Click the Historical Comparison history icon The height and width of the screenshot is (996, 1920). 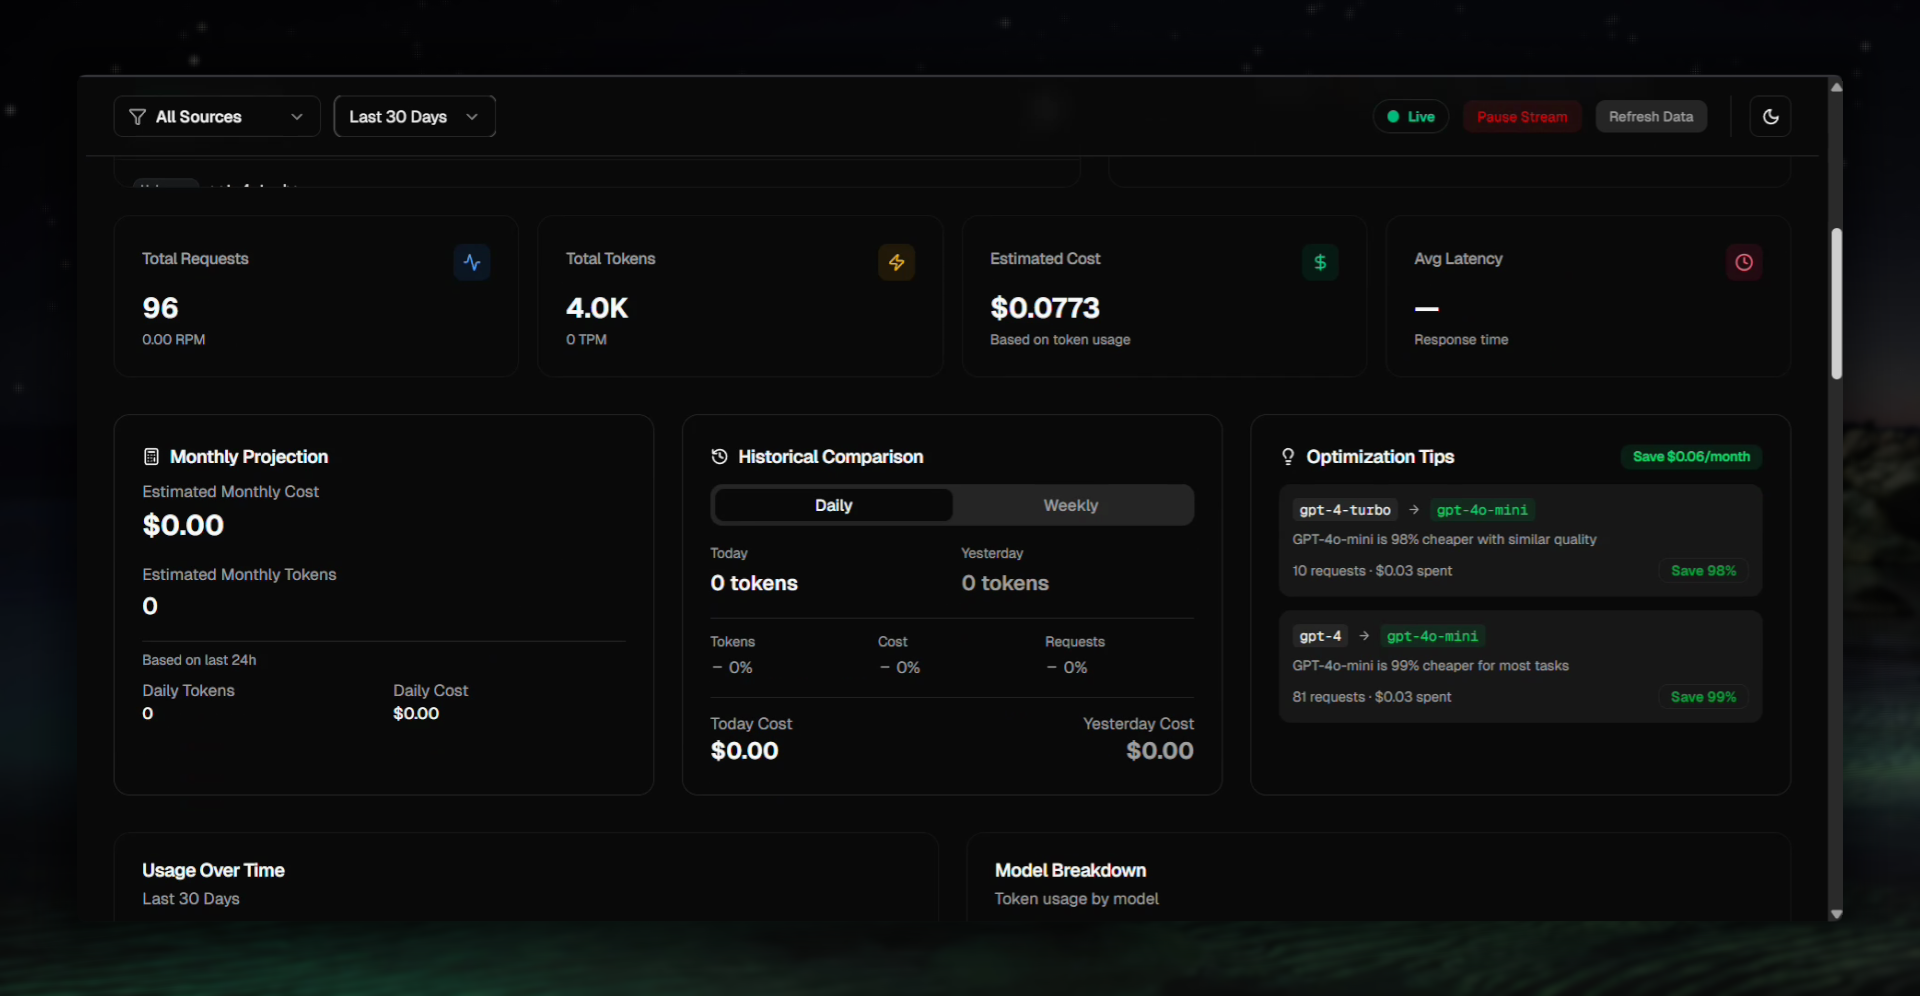[x=719, y=457]
